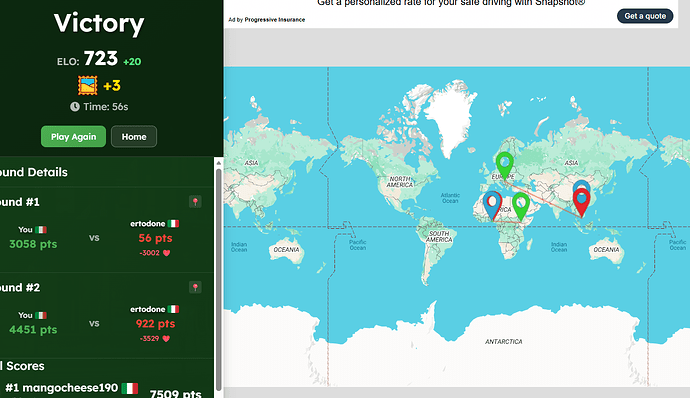Viewport: 690px width, 398px height.
Task: Click Italy flag beside ertodone in Round #1
Action: click(x=173, y=224)
